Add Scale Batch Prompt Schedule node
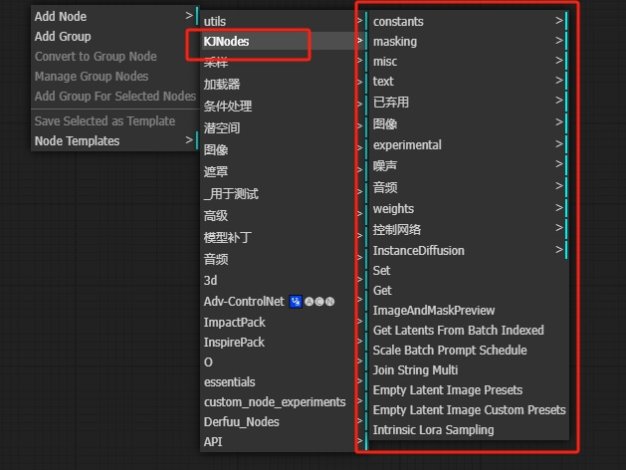 click(469, 350)
